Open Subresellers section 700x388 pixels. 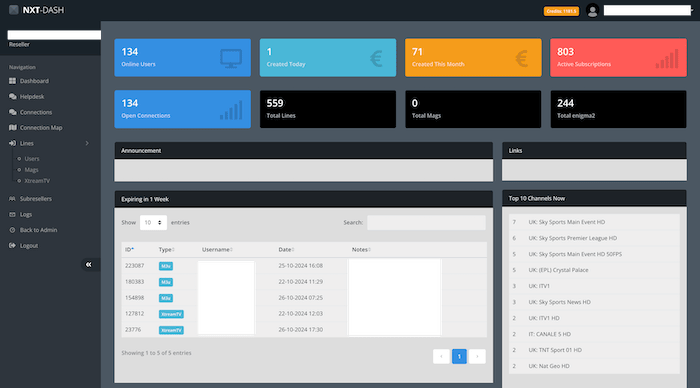click(x=36, y=199)
